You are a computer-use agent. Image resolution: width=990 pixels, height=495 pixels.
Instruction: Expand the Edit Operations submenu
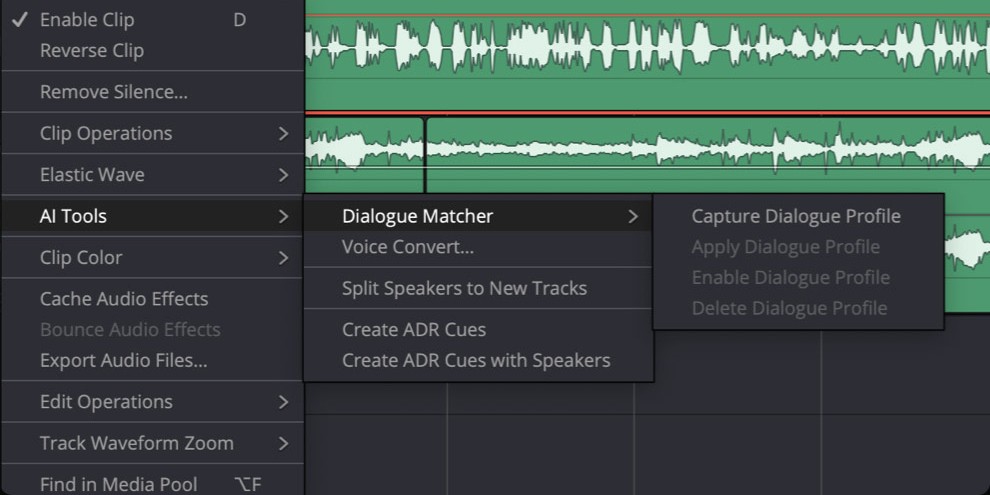pos(106,402)
